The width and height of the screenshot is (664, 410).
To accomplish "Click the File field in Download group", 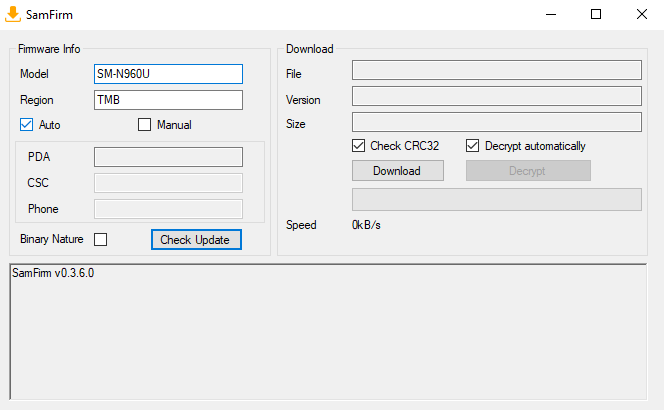I will pyautogui.click(x=497, y=70).
